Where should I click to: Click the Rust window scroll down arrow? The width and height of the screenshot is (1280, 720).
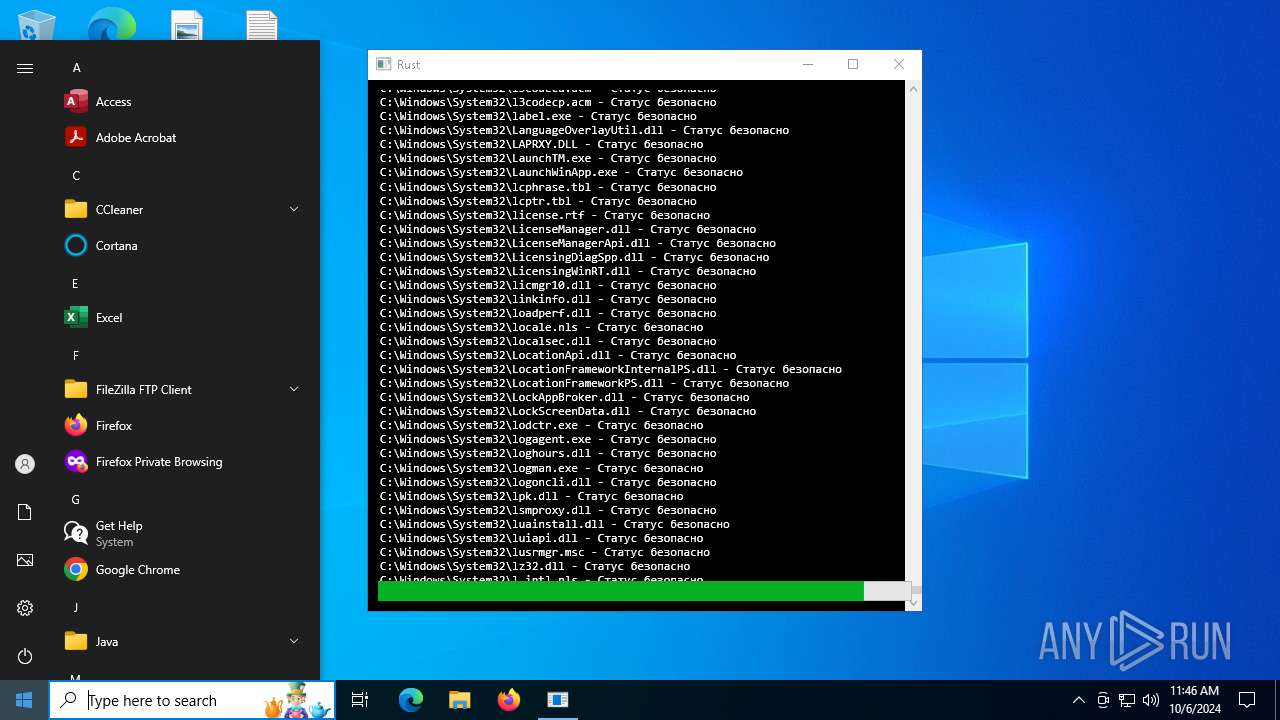(x=913, y=603)
